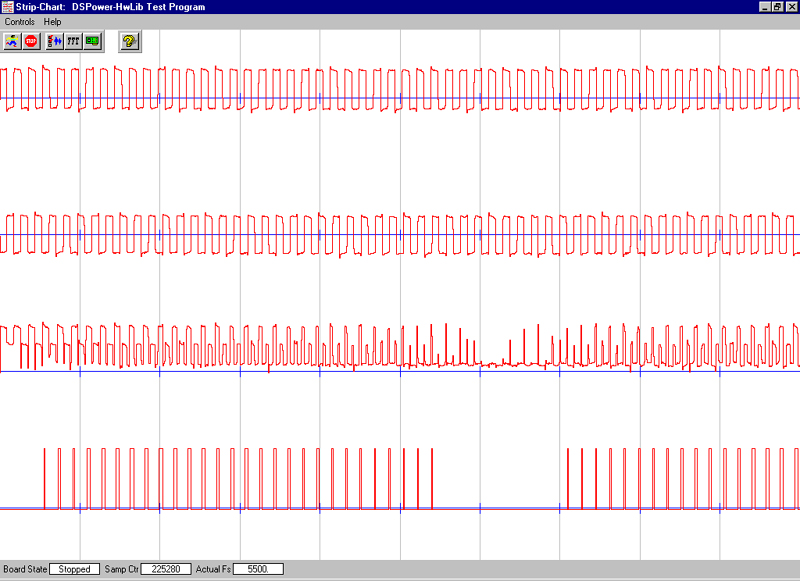Click the "Board State" label in status bar
The image size is (800, 581).
point(25,569)
